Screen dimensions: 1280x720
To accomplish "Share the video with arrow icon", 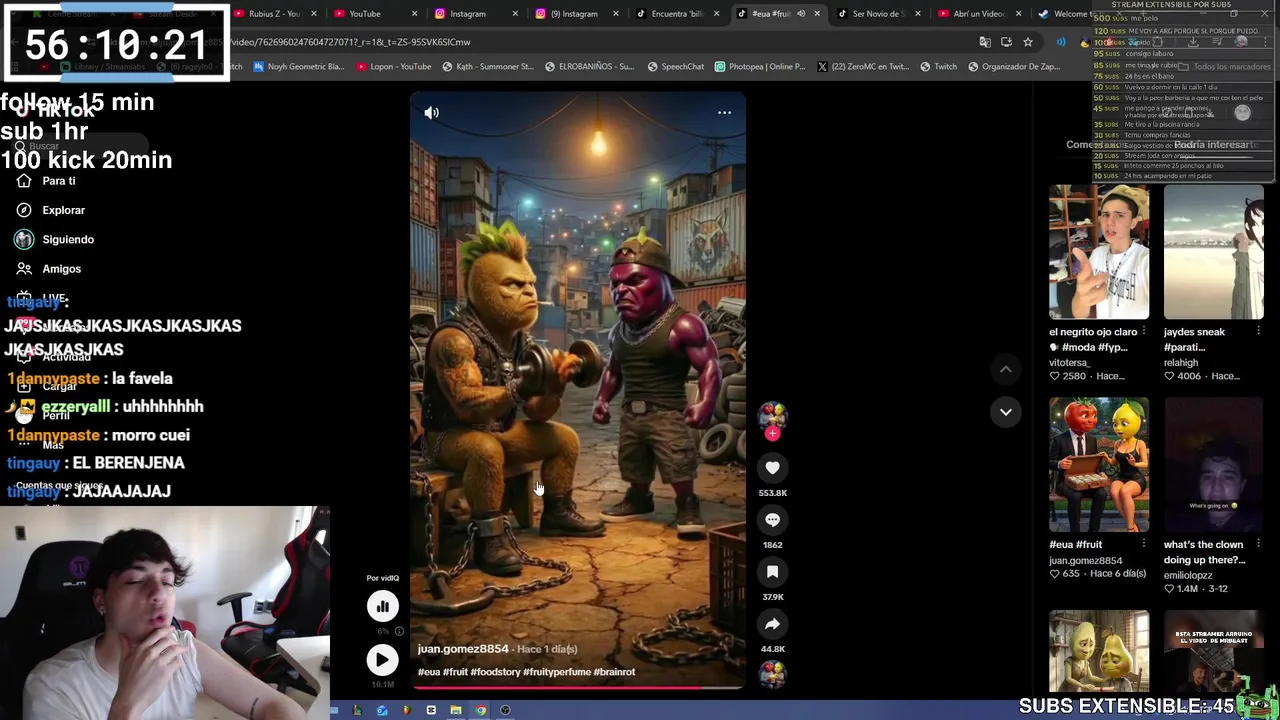I will pos(772,624).
